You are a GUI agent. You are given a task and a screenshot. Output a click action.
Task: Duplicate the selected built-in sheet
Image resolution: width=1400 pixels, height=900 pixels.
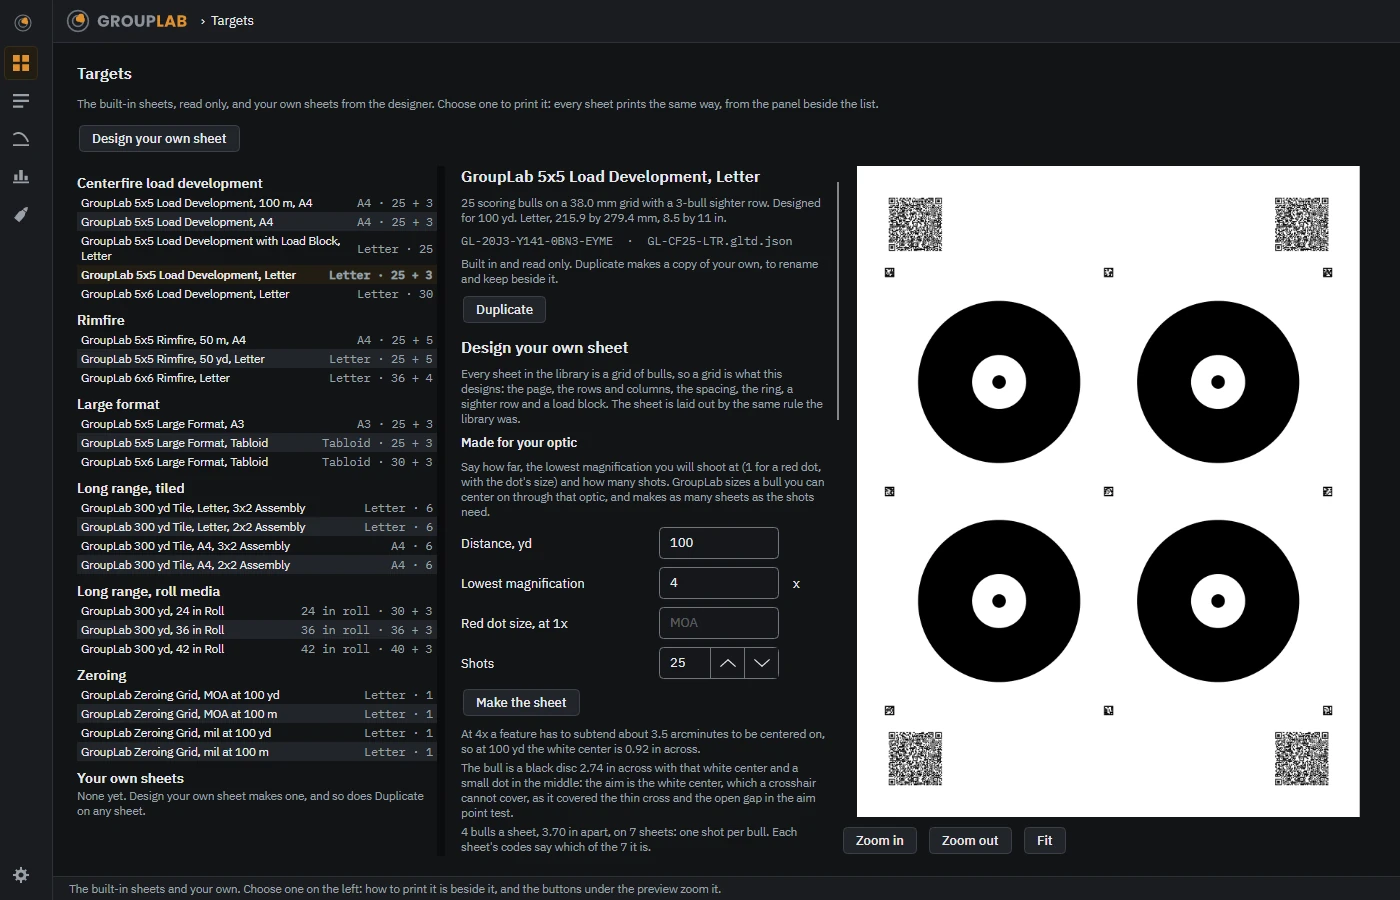tap(504, 310)
